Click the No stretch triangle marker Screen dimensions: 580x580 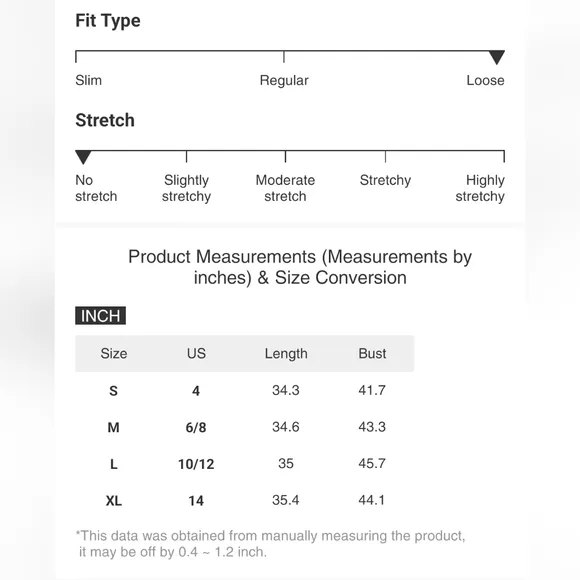(x=83, y=157)
